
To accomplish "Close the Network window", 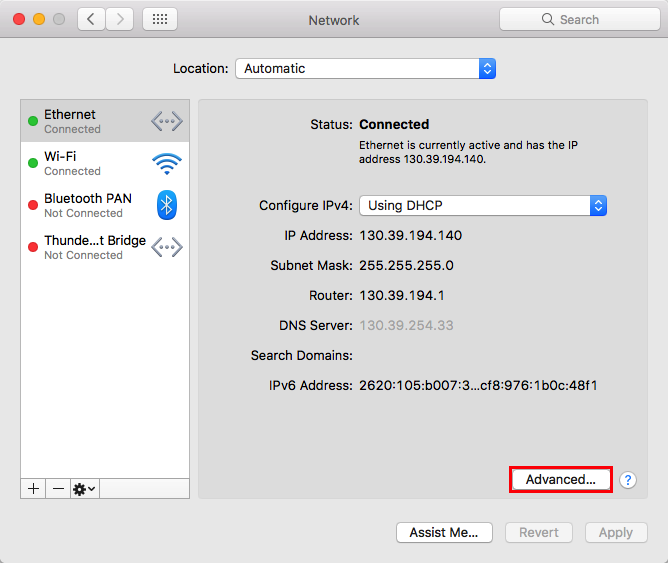I will click(x=19, y=19).
